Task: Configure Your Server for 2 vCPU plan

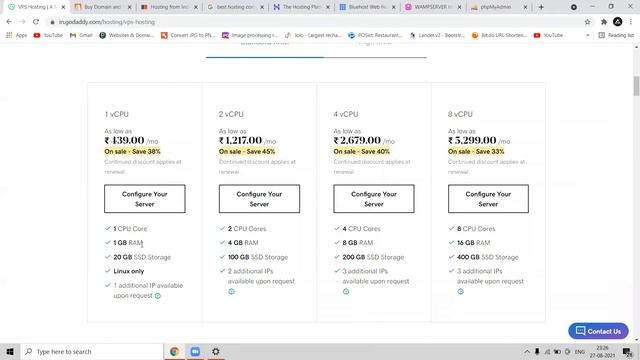Action: click(259, 199)
